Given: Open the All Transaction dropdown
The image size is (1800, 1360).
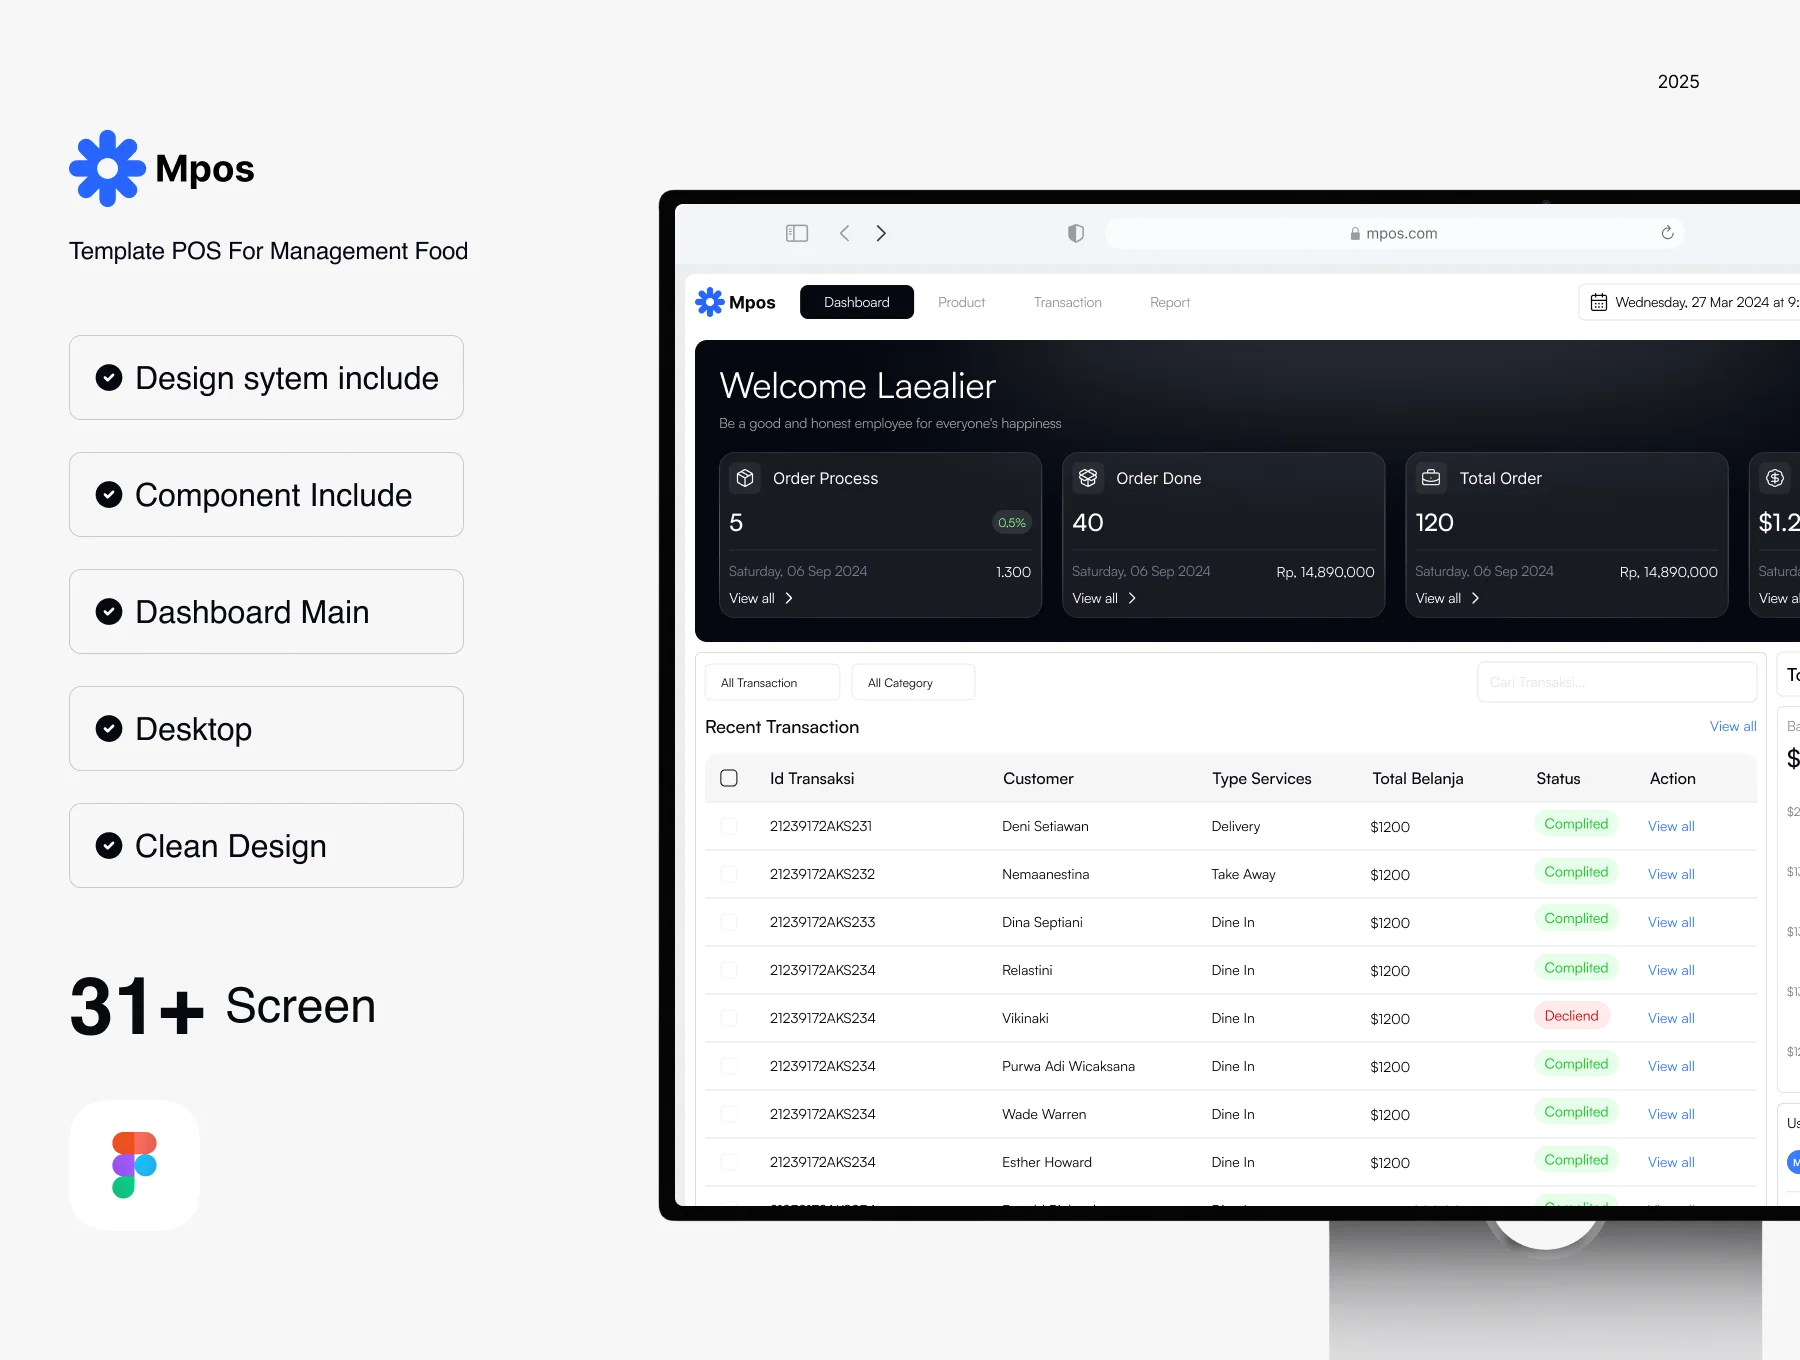Looking at the screenshot, I should (x=772, y=682).
